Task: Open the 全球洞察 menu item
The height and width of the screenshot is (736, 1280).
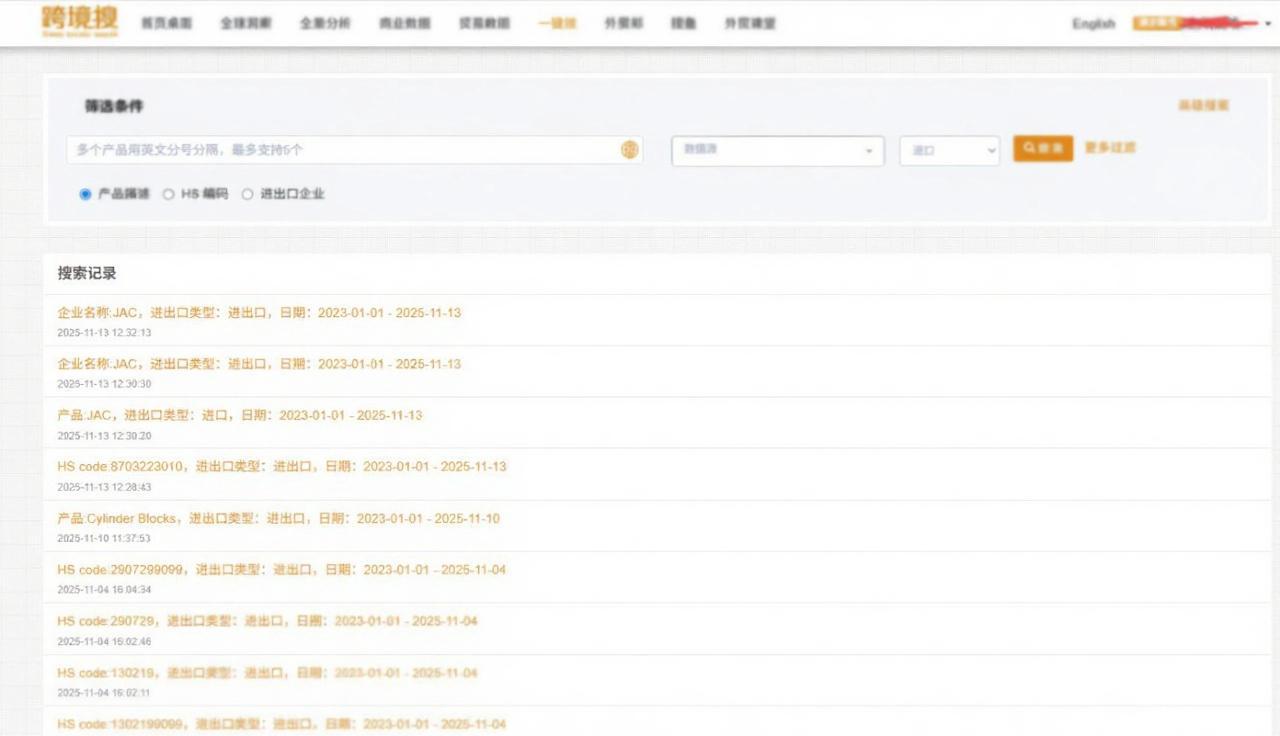Action: point(245,23)
